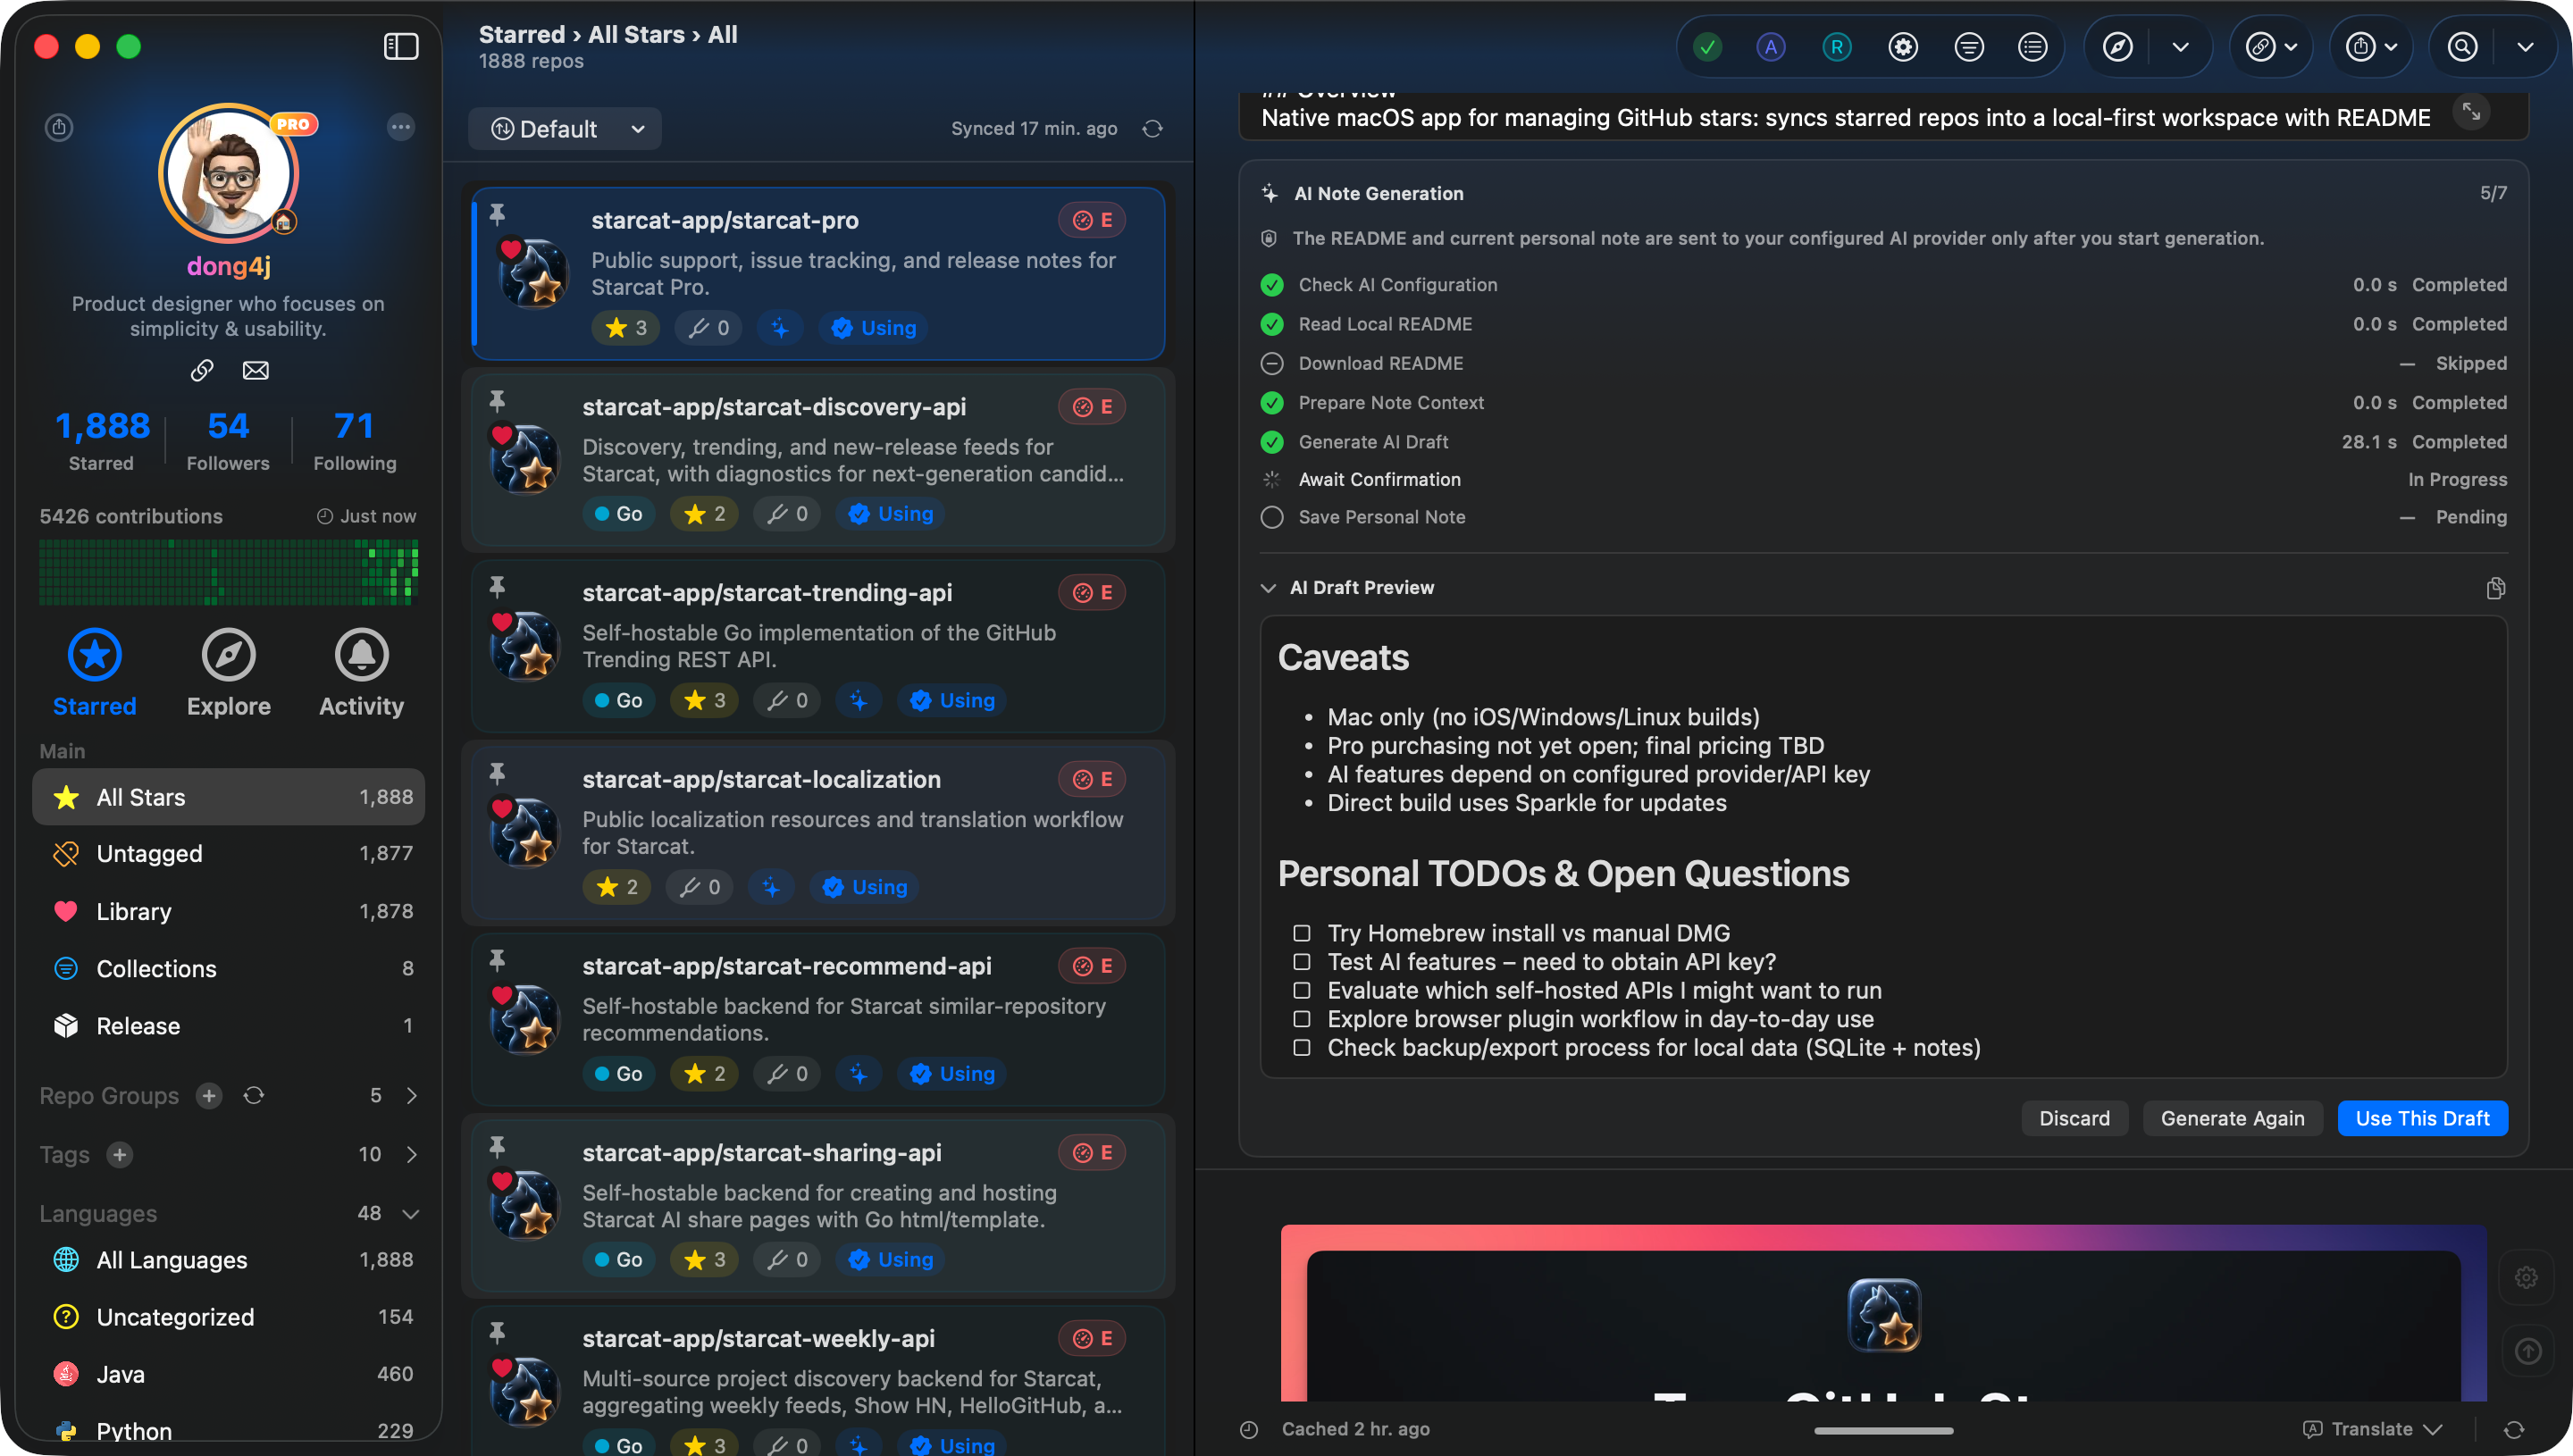Switch to the Explore tab
This screenshot has width=2573, height=1456.
click(228, 673)
